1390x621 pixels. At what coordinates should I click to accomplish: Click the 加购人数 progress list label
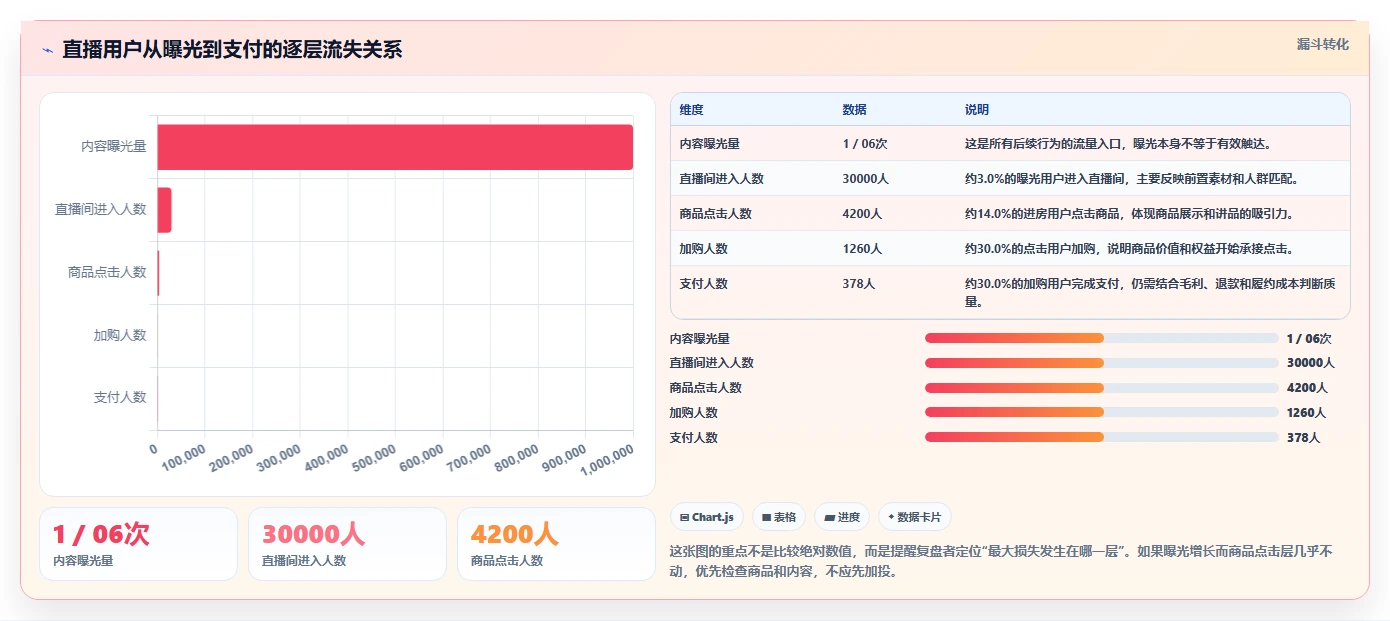tap(694, 413)
